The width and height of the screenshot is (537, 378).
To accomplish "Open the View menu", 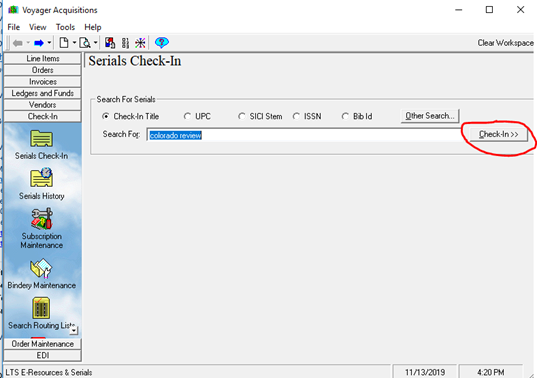I will (37, 27).
